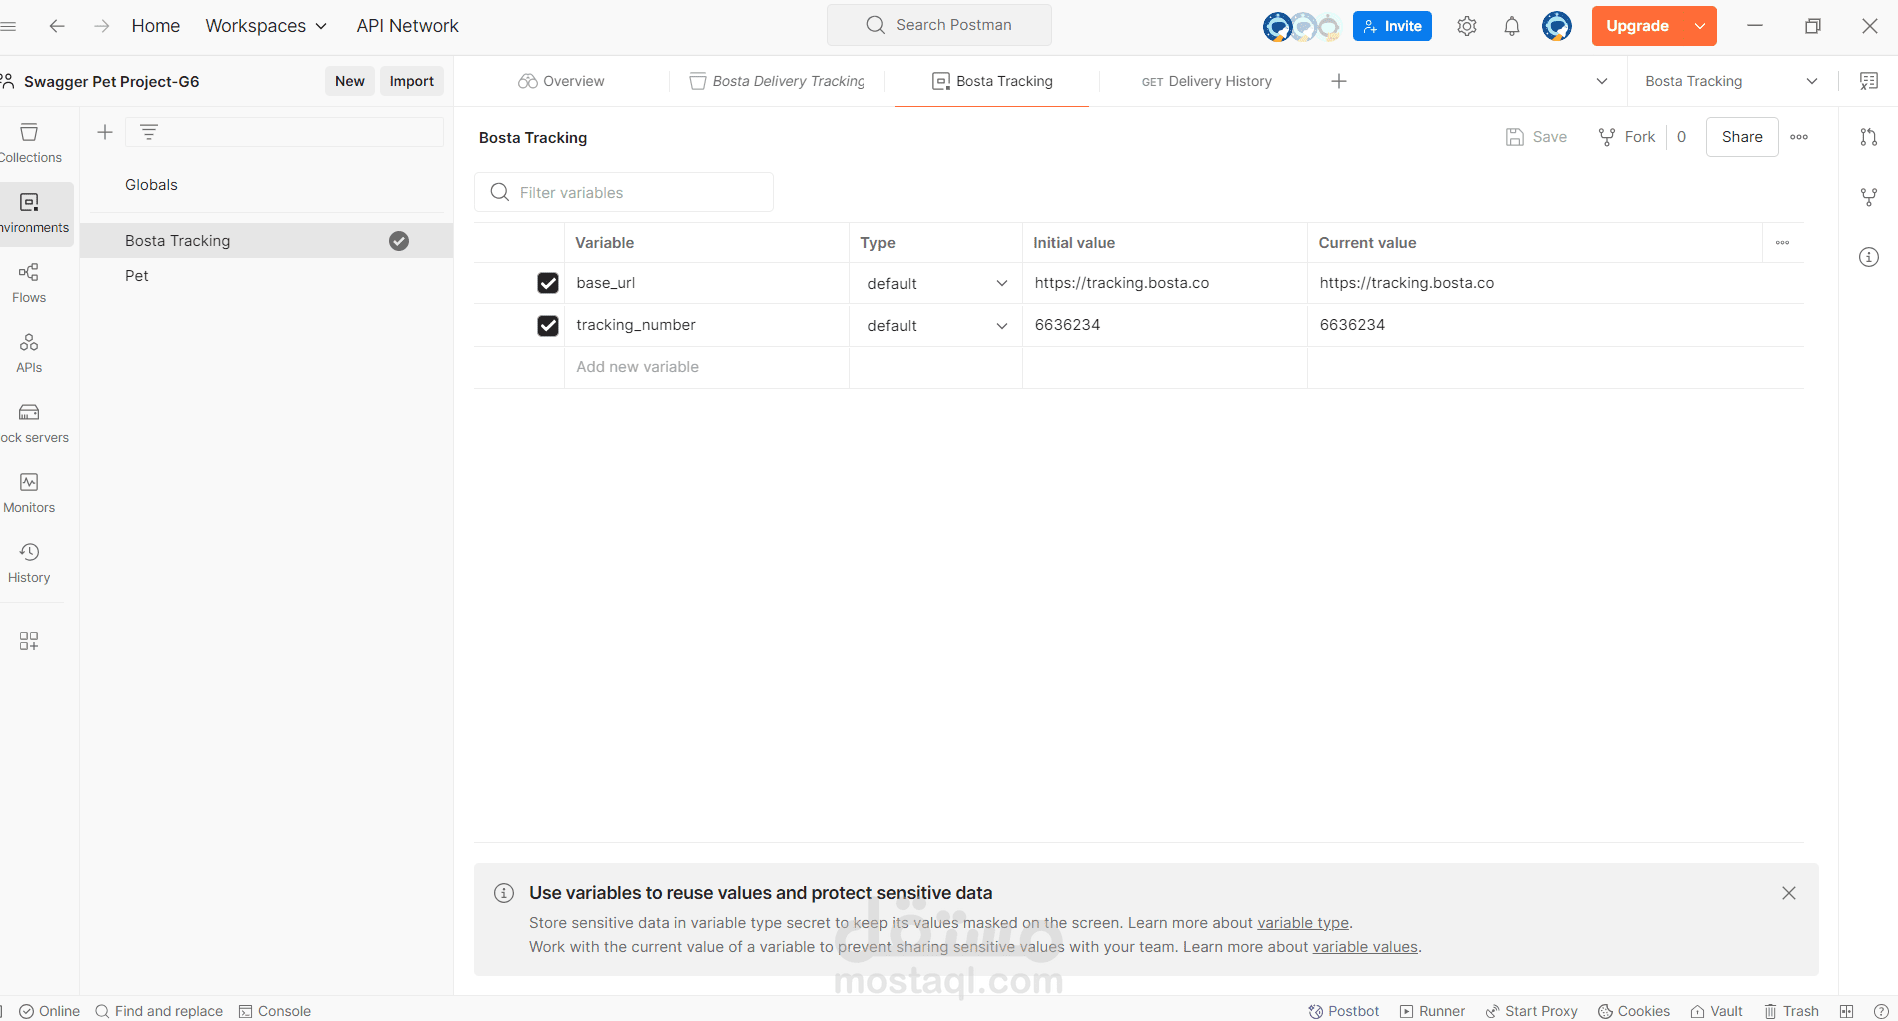
Task: Select the Bosta Tracking environment tab
Action: click(992, 81)
